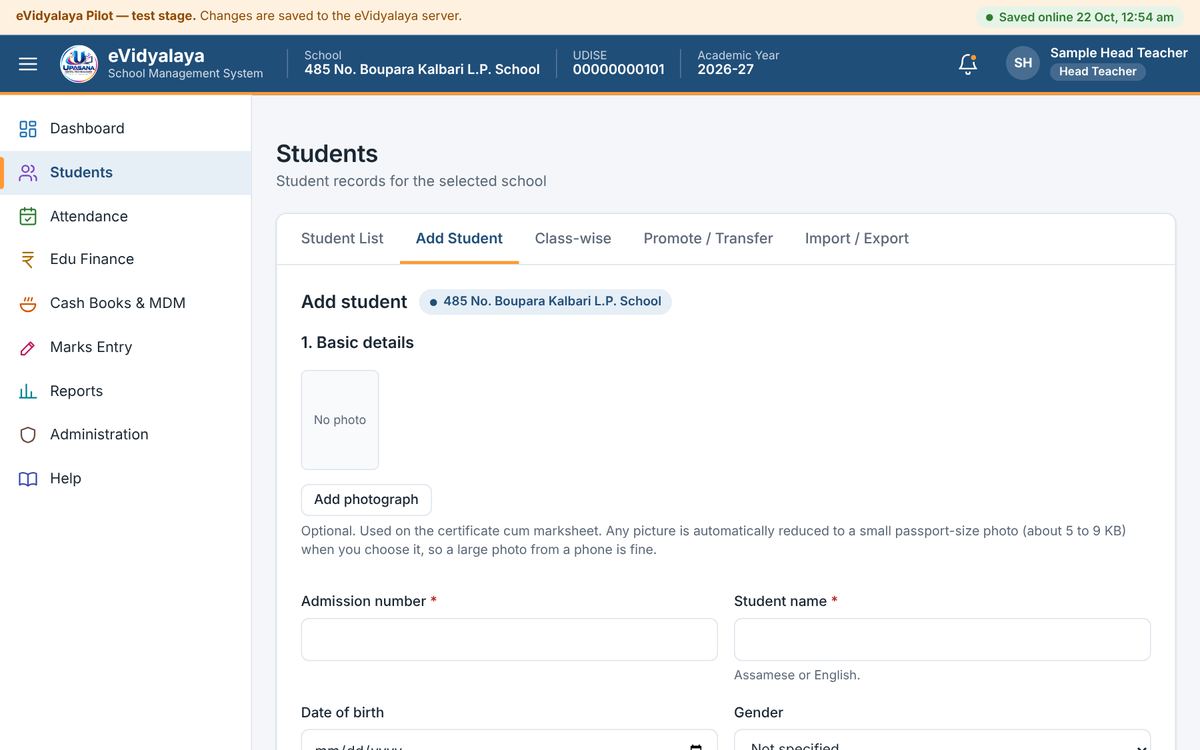This screenshot has height=750, width=1200.
Task: Open Help section
Action: (x=126, y=478)
